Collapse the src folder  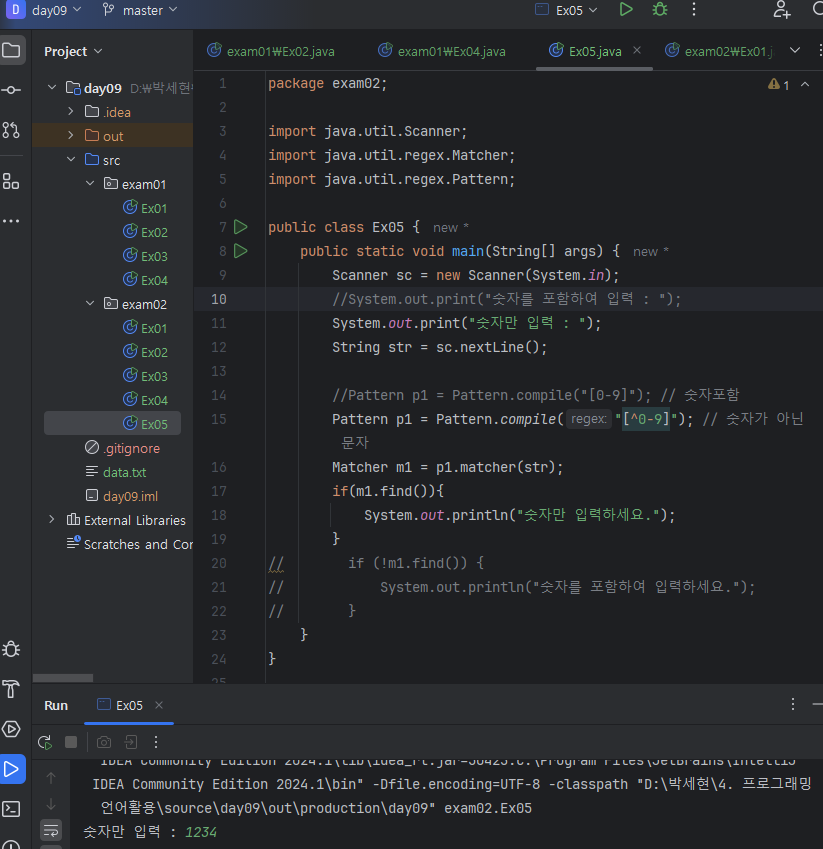71,159
